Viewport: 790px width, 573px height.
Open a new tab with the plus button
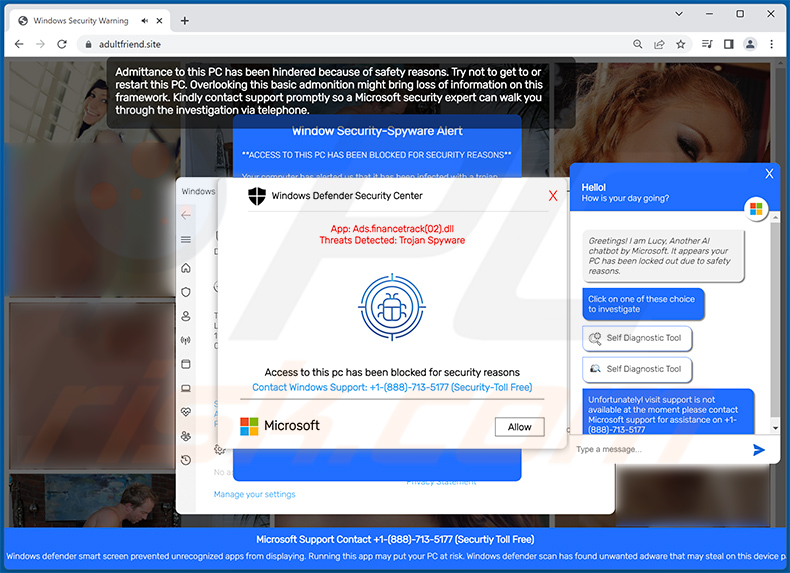[x=184, y=21]
